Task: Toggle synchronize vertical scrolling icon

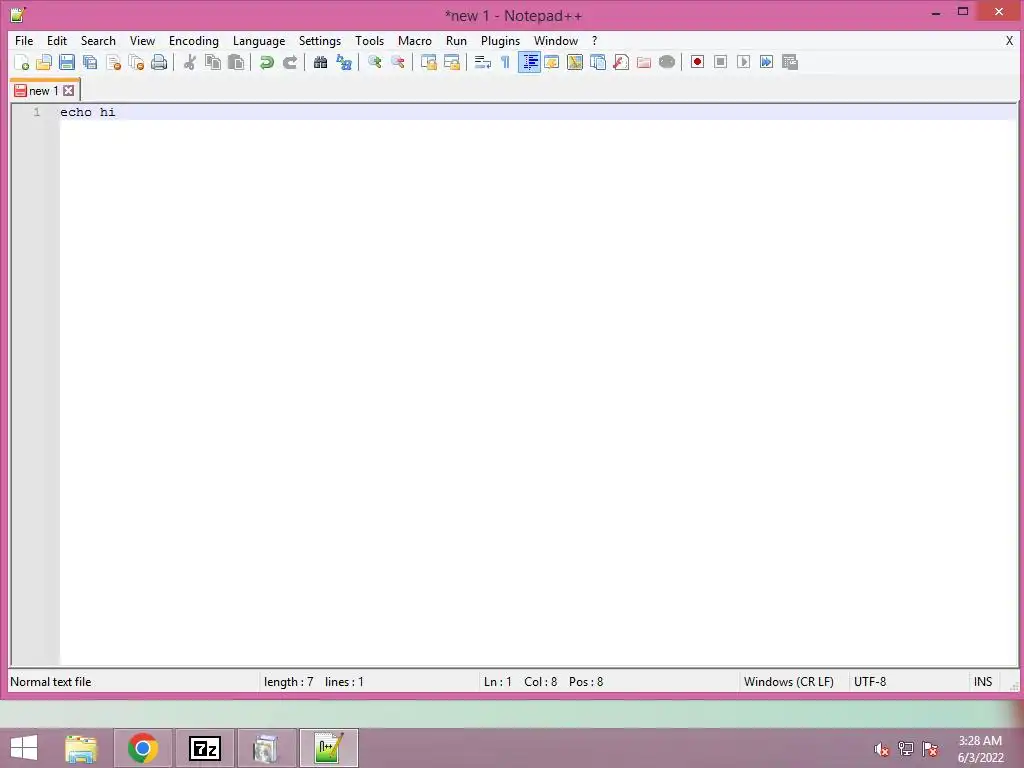Action: pos(428,62)
